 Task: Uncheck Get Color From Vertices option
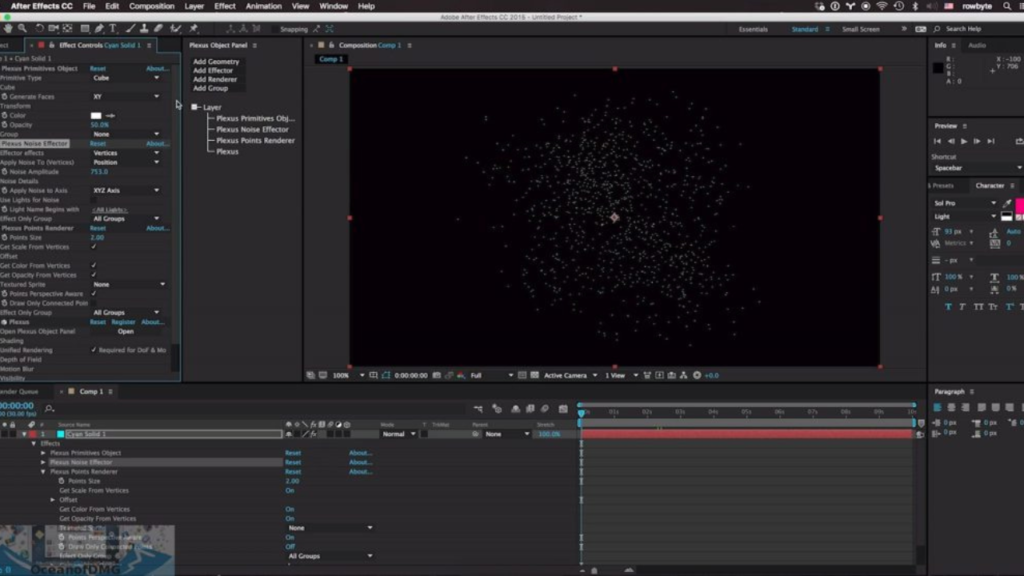point(94,266)
